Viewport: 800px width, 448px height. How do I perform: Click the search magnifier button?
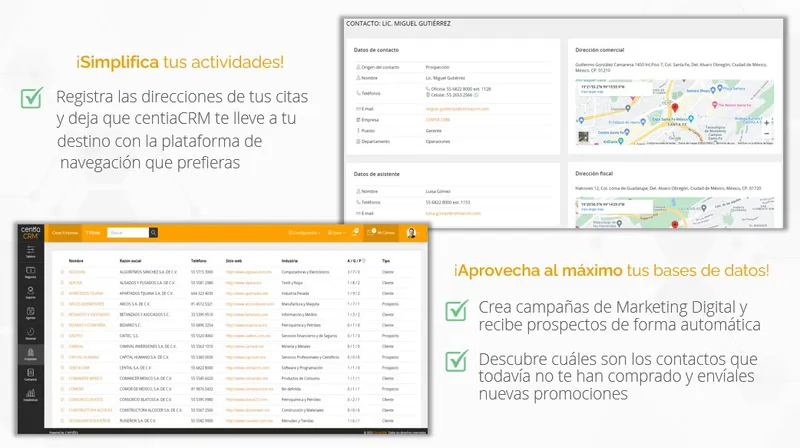(153, 233)
